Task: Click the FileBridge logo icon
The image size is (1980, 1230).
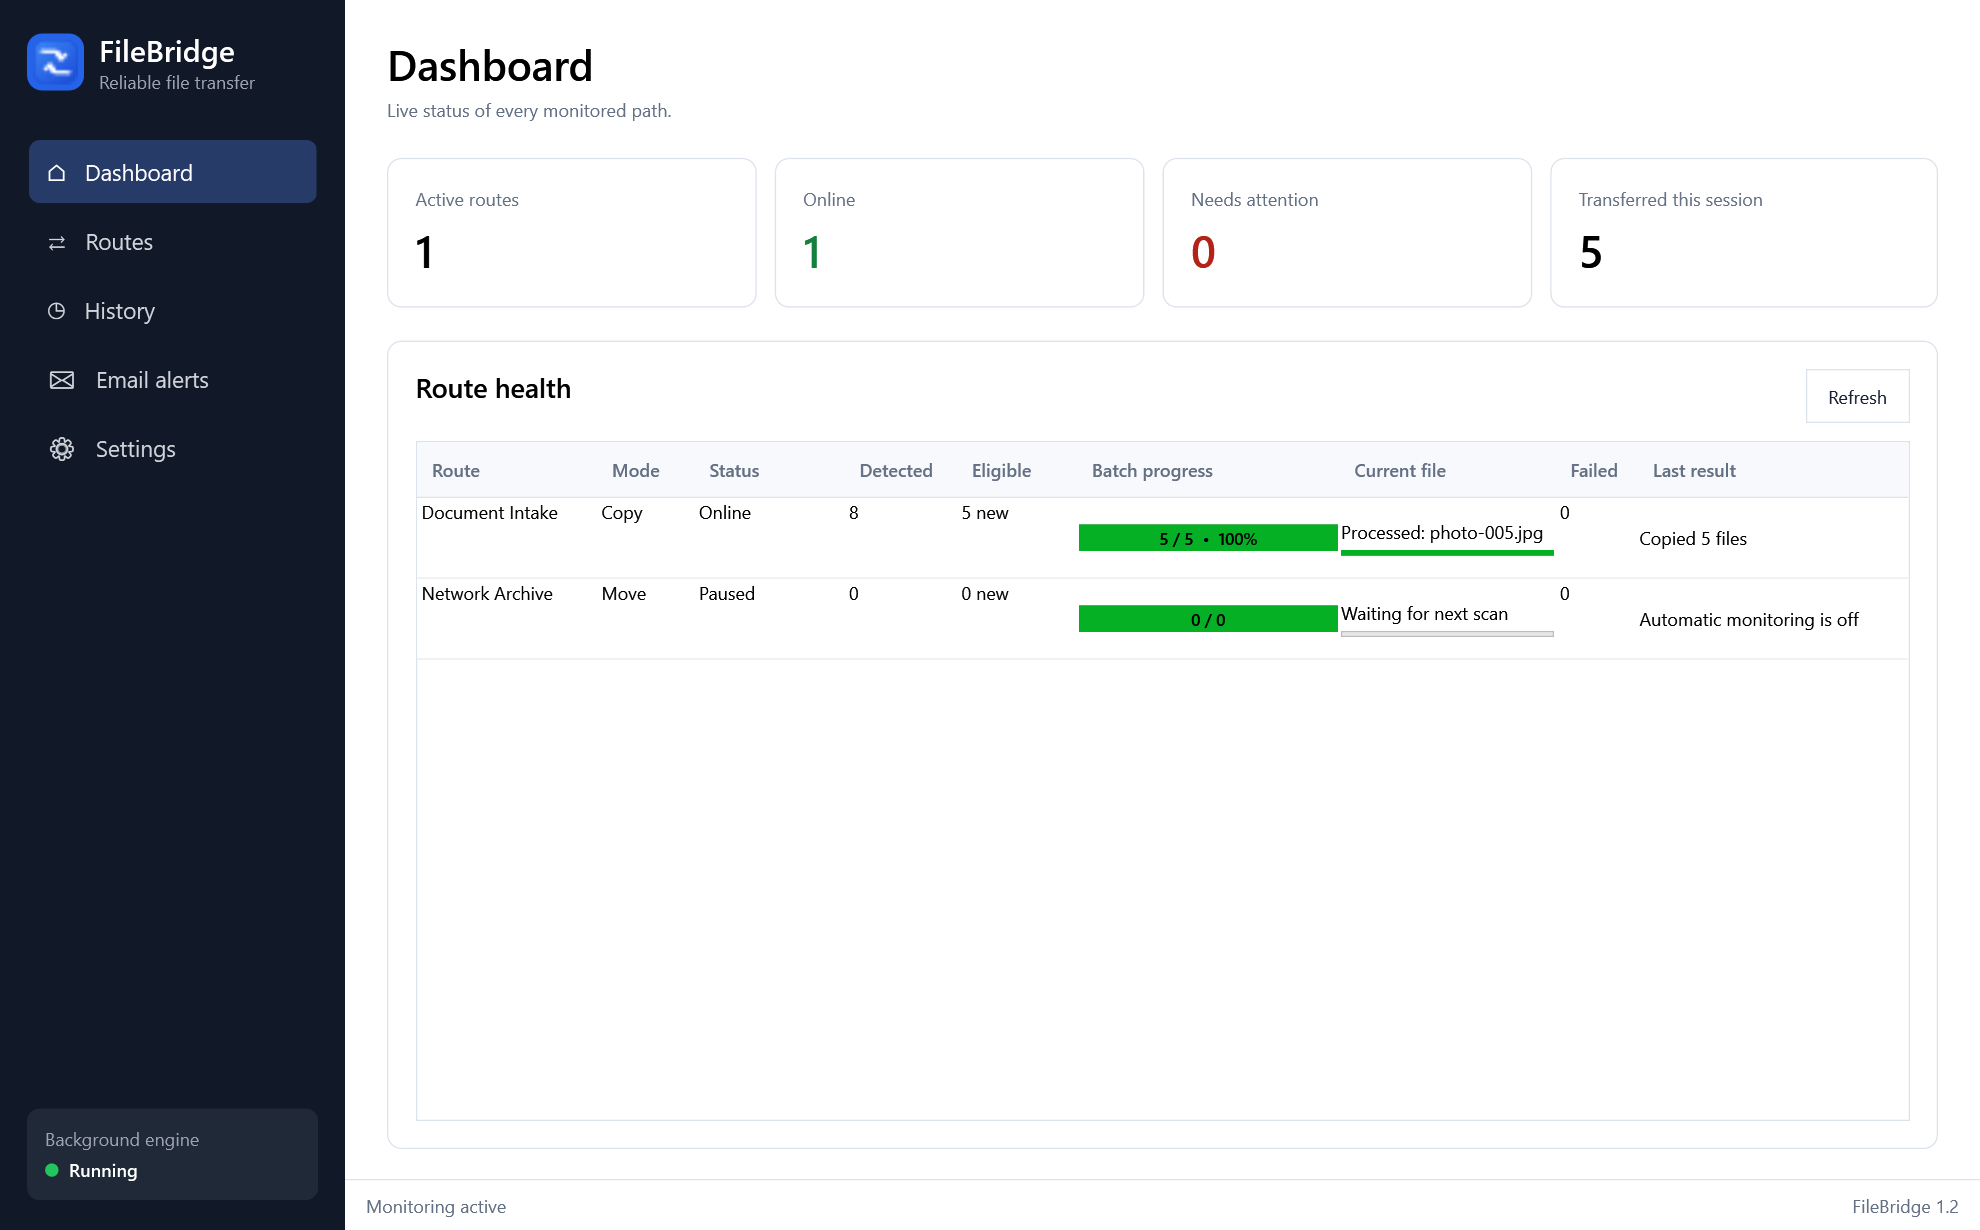Action: [55, 62]
